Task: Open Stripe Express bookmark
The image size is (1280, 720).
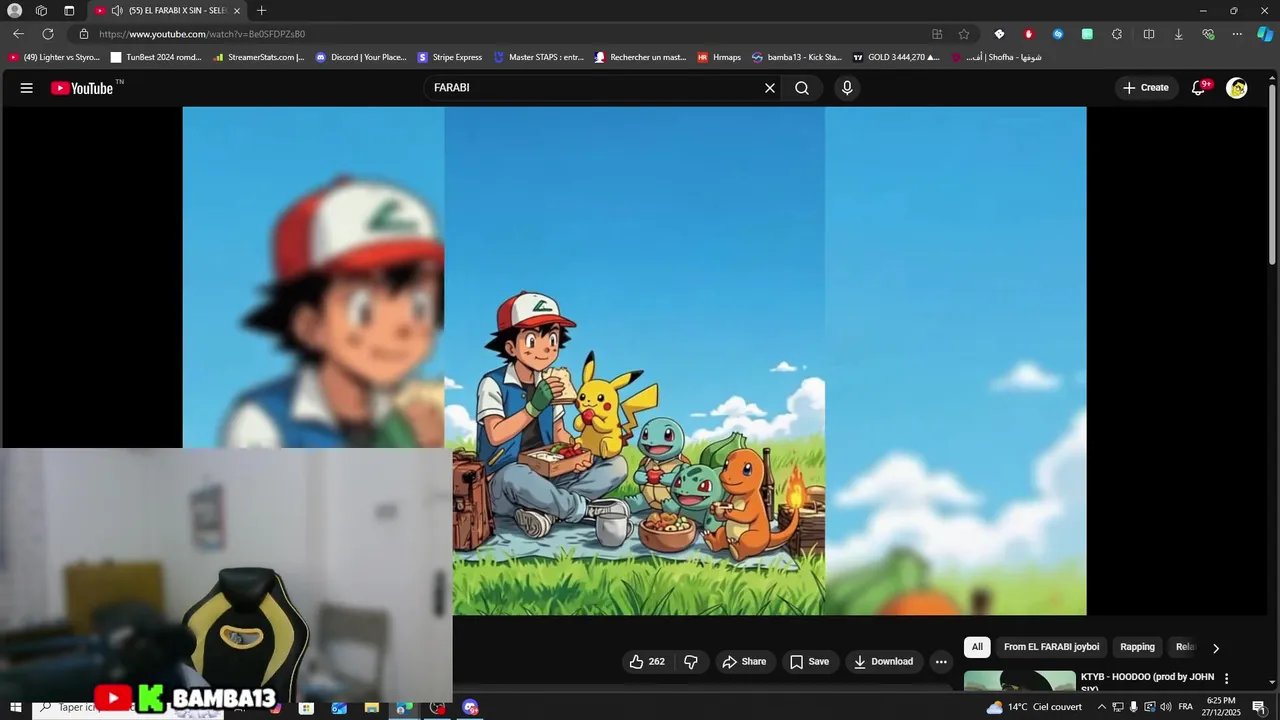Action: click(450, 57)
